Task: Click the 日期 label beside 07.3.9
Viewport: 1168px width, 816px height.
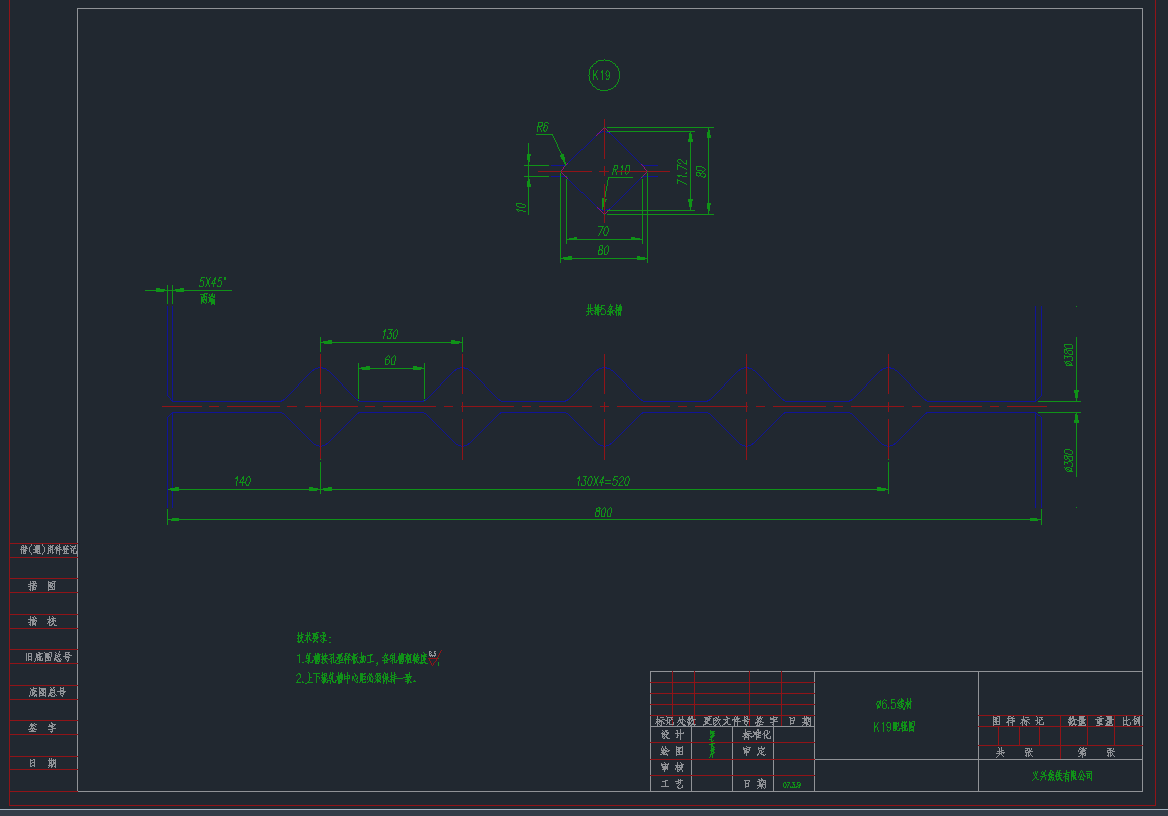Action: tap(754, 784)
